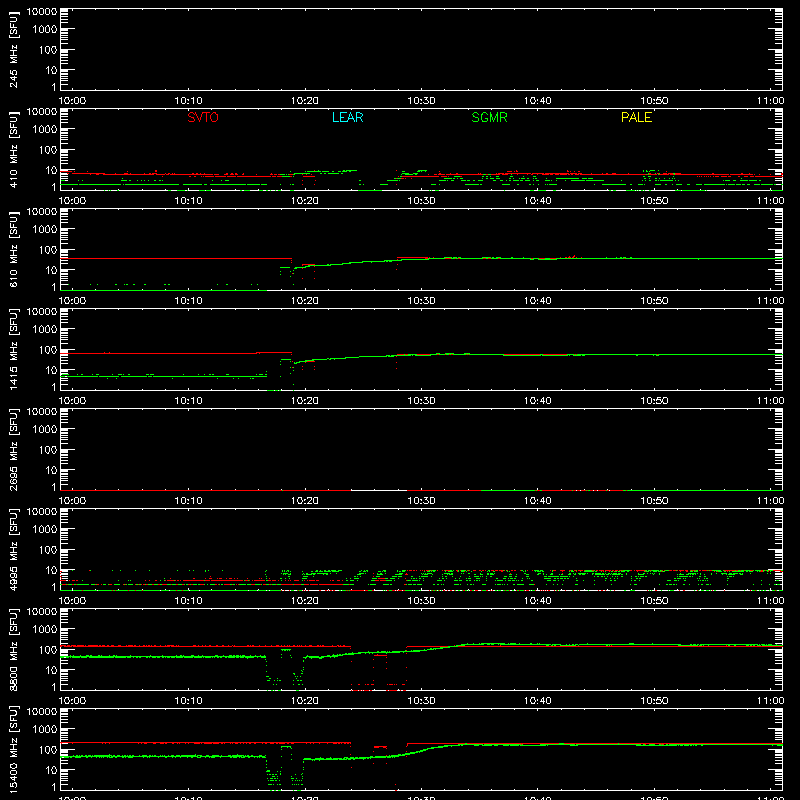Select the 15400 MHz [SFU] axis label
This screenshot has height=800, width=800.
[13, 749]
